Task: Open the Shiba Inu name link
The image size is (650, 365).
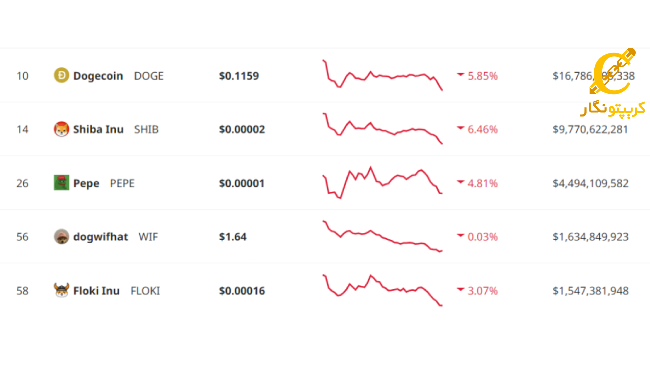Action: [98, 129]
